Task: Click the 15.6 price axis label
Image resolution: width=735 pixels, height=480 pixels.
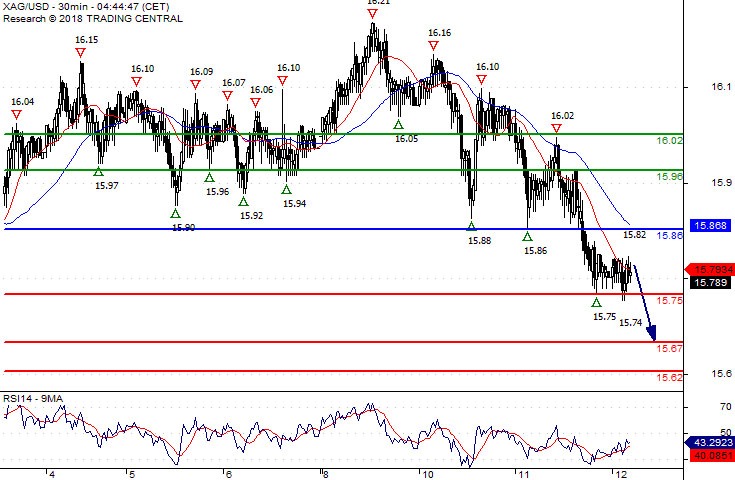Action: tap(721, 374)
